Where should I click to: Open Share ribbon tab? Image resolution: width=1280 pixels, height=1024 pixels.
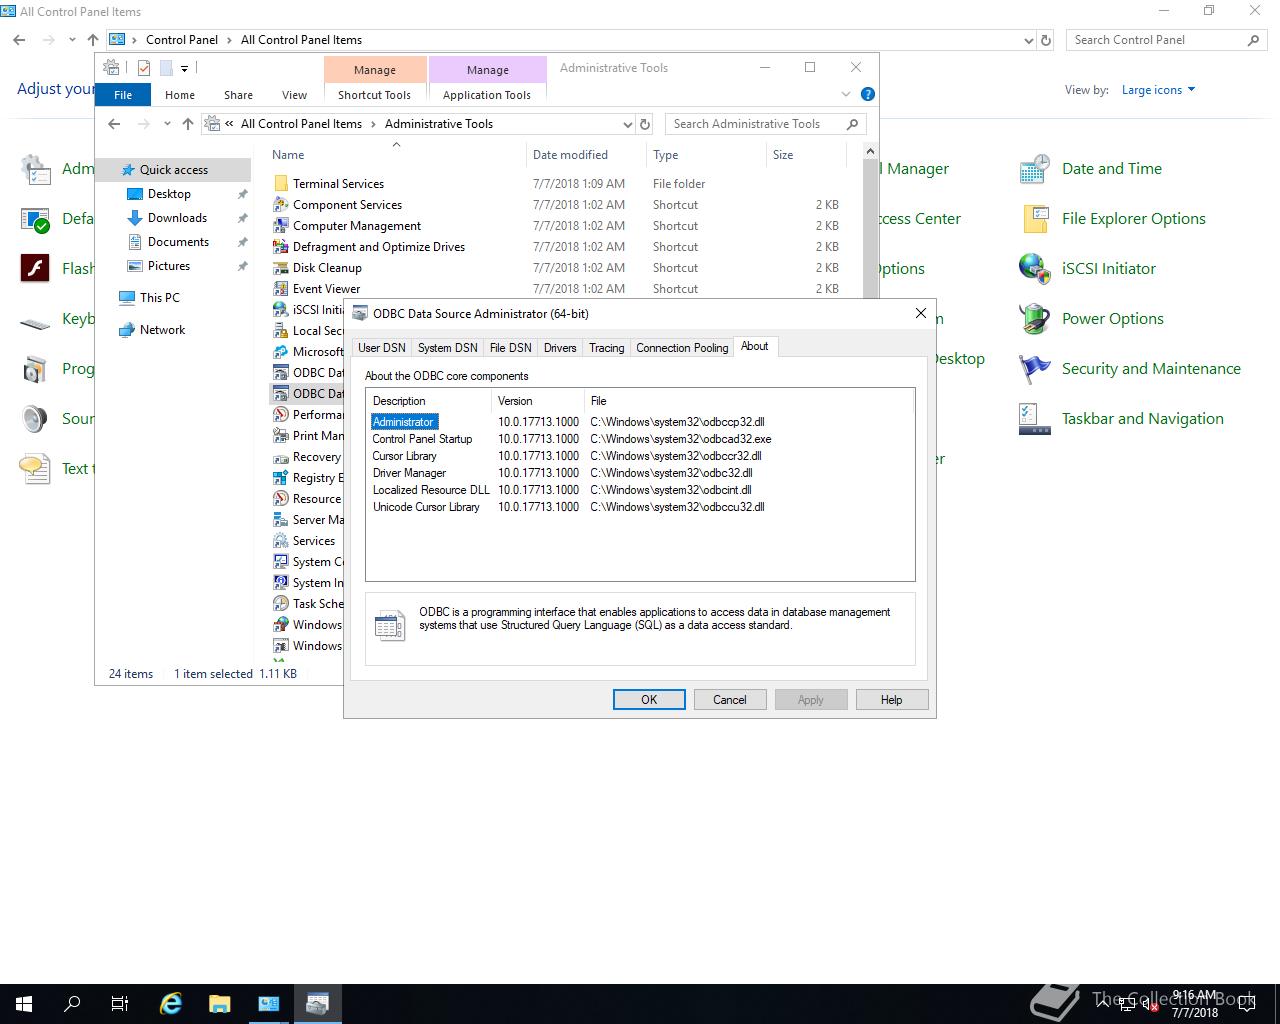(238, 95)
